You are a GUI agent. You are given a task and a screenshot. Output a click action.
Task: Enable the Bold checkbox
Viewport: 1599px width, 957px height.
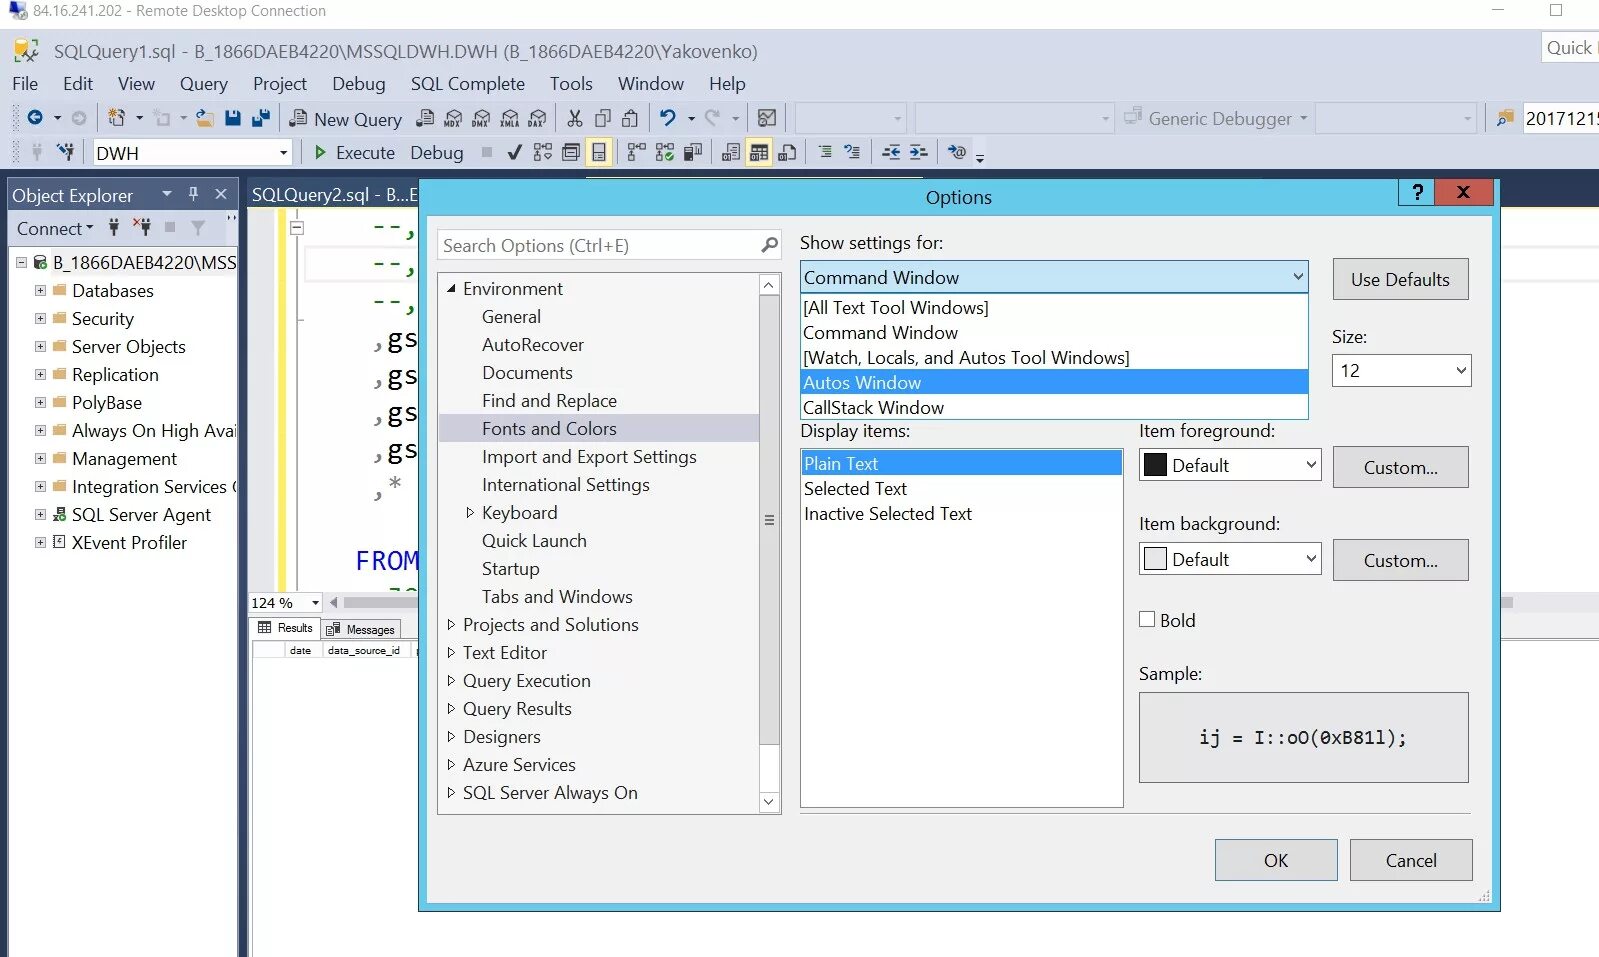1147,619
